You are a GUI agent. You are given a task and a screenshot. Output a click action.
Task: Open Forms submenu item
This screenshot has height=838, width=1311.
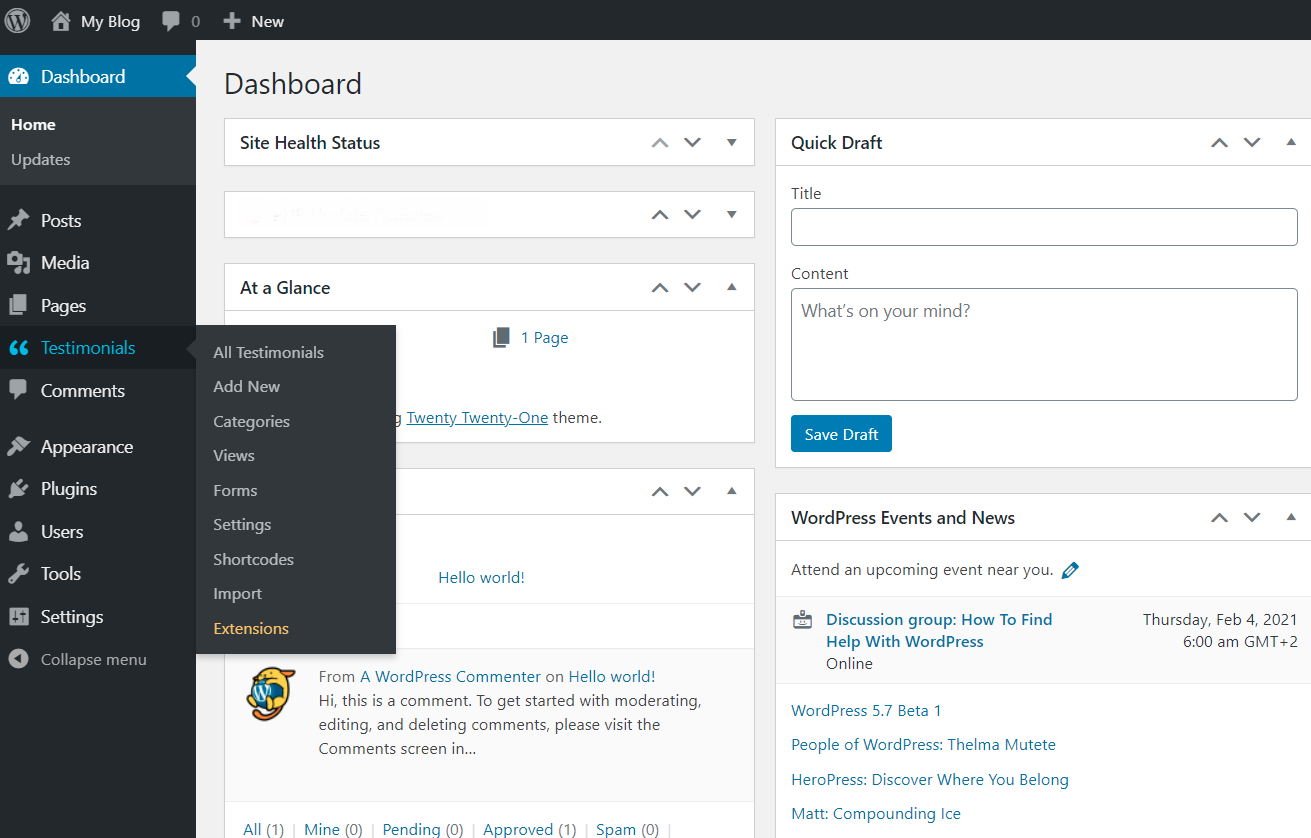[235, 491]
